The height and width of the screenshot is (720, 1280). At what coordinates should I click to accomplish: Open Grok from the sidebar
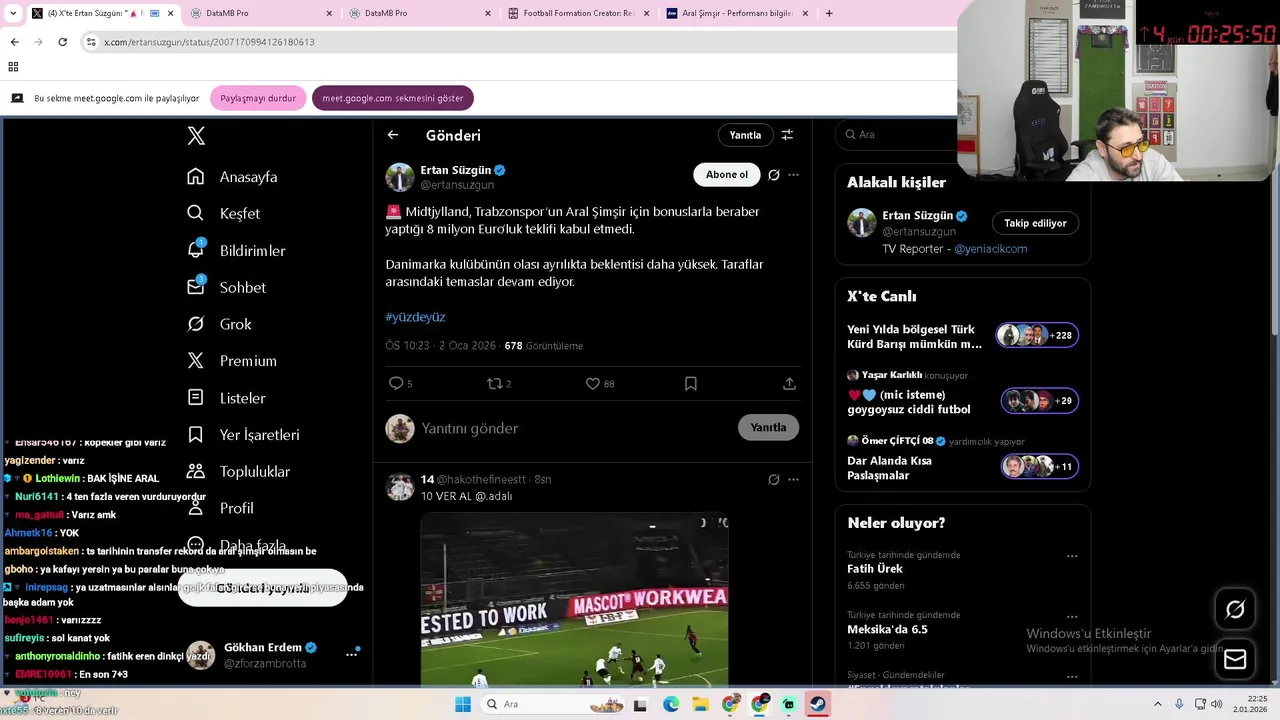click(x=219, y=324)
